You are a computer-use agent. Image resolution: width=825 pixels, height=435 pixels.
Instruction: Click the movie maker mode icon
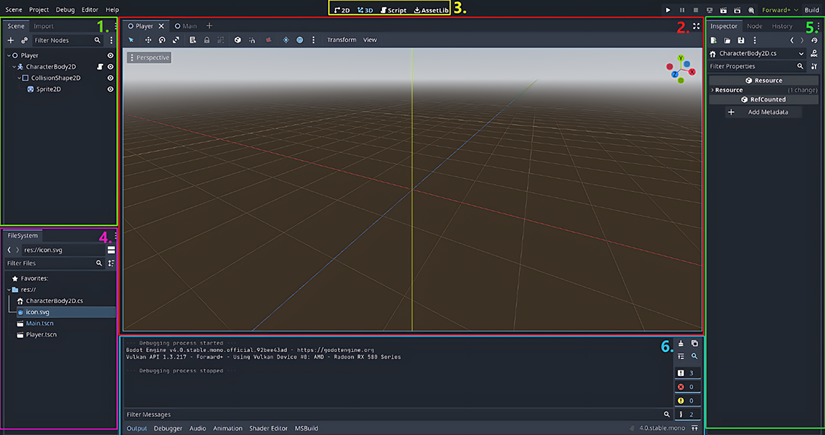tap(751, 10)
